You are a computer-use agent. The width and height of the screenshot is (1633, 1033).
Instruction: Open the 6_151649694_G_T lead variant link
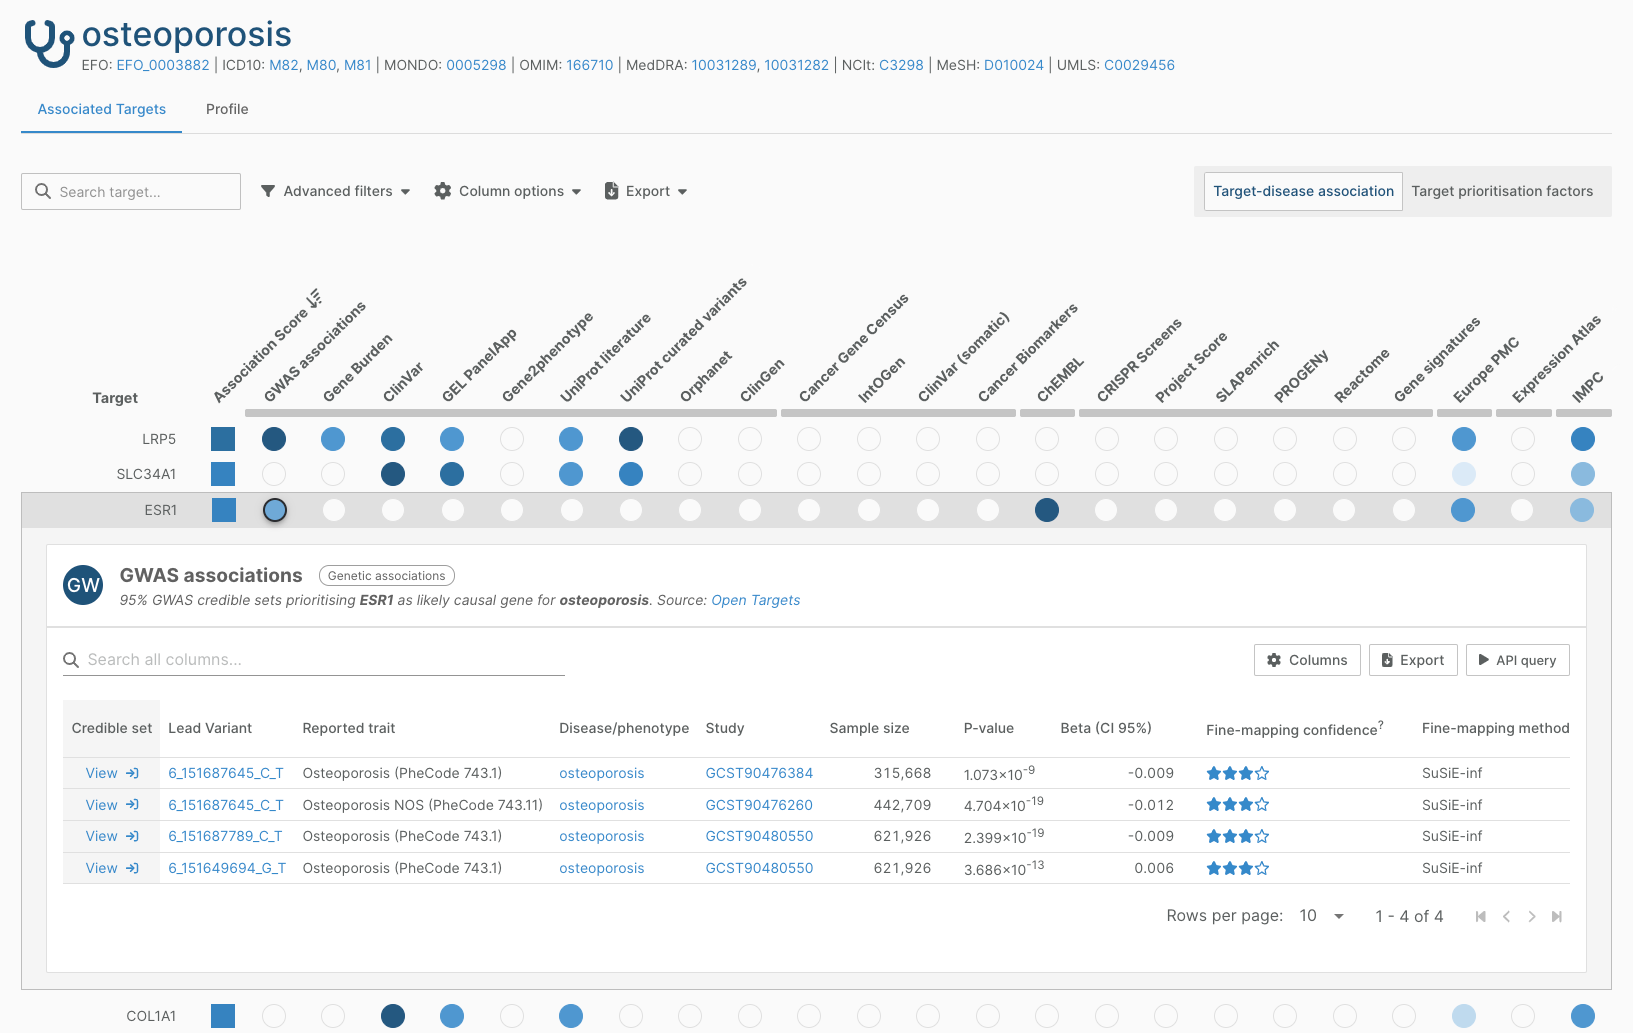pyautogui.click(x=227, y=868)
